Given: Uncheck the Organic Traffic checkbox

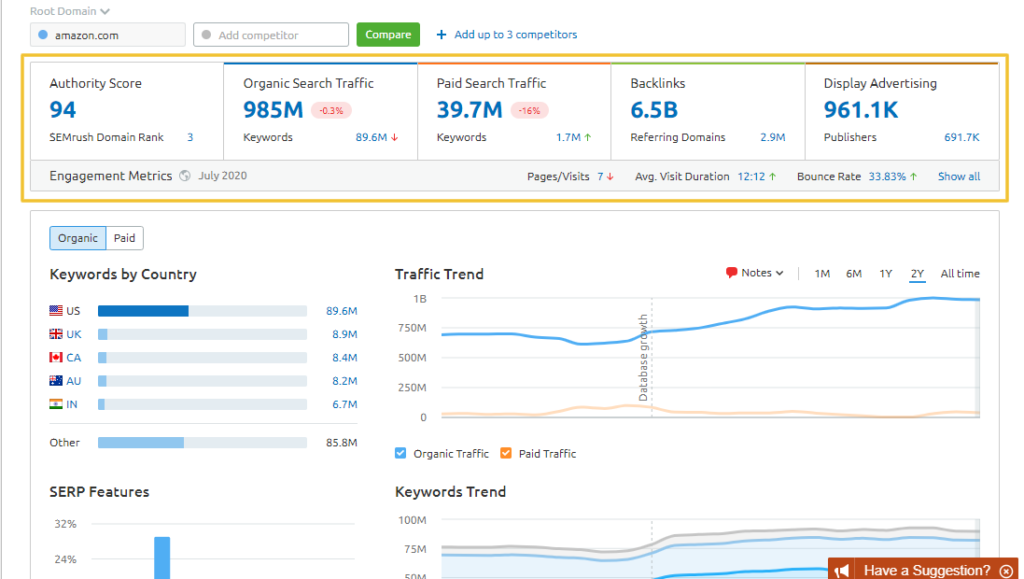Looking at the screenshot, I should click(x=400, y=453).
